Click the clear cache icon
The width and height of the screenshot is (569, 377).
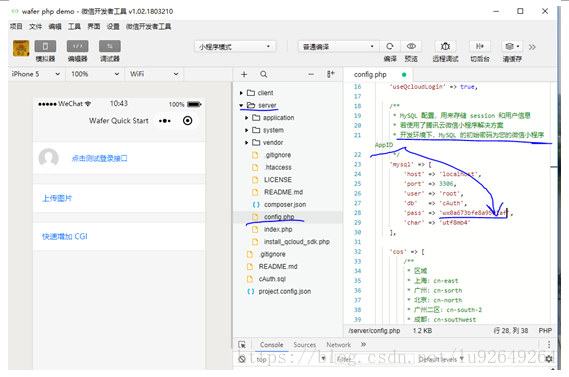coord(512,46)
